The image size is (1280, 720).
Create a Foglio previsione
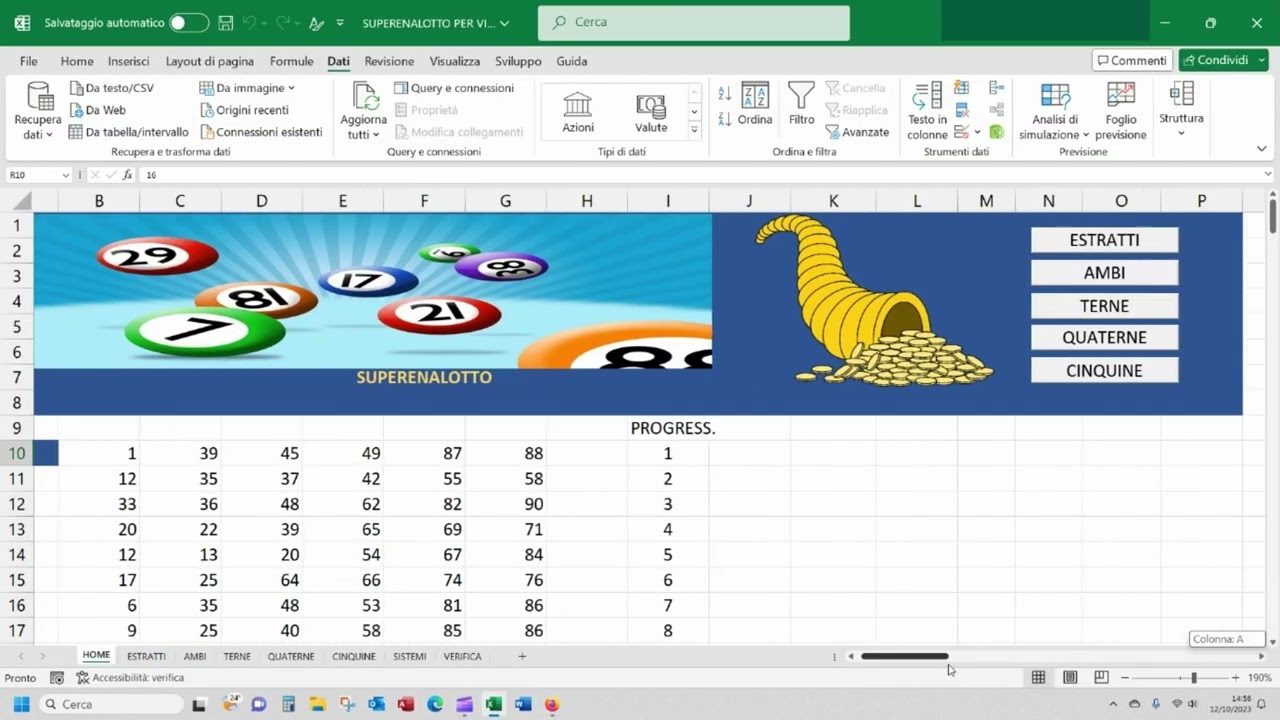tap(1120, 111)
